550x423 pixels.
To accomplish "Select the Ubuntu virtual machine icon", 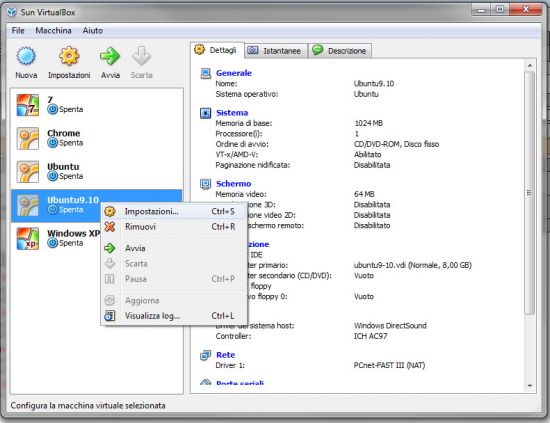I will click(x=28, y=172).
